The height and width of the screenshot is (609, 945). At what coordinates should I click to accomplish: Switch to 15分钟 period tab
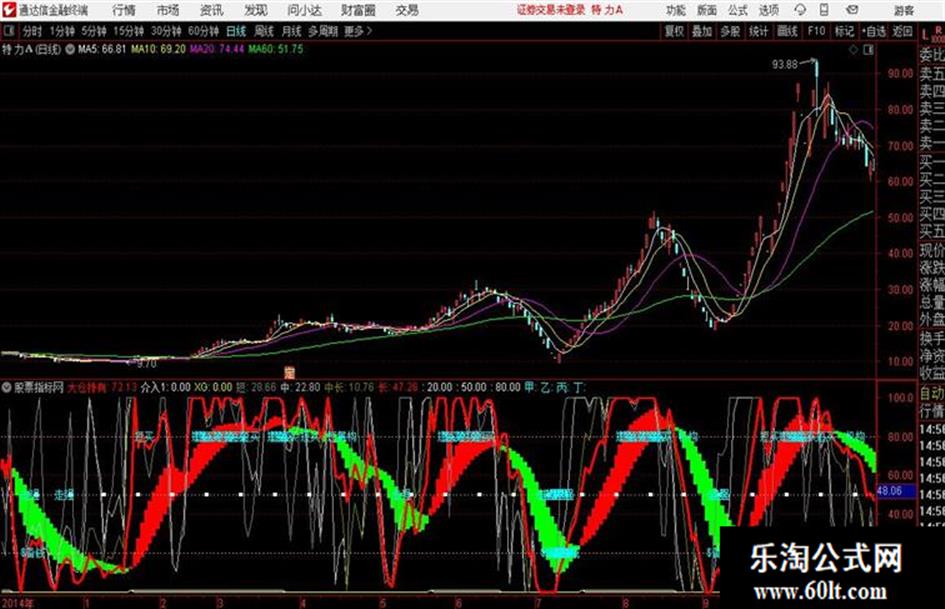pos(128,31)
